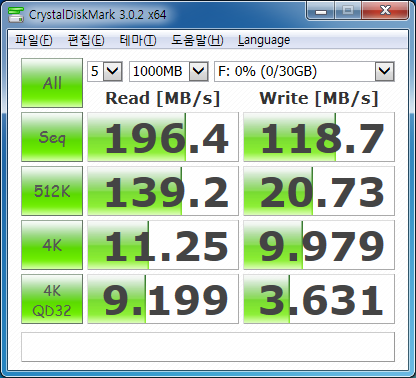Open the 도움말(H) menu
Viewport: 416px width, 378px height.
pyautogui.click(x=197, y=40)
